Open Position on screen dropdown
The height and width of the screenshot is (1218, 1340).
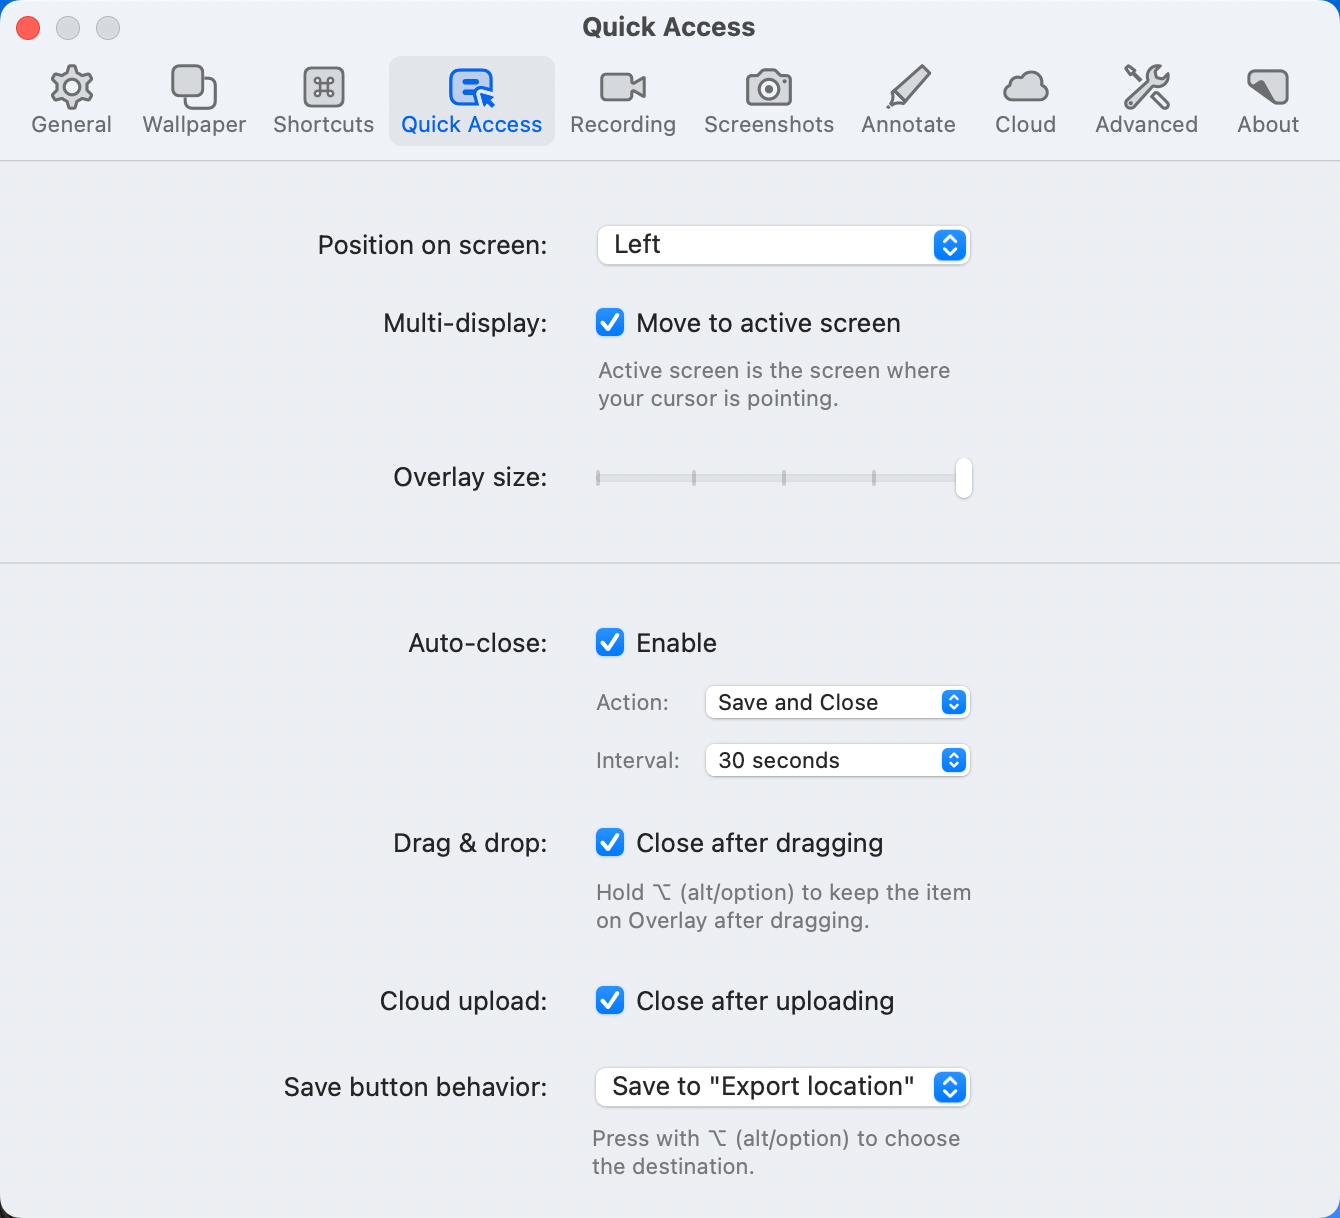(783, 245)
